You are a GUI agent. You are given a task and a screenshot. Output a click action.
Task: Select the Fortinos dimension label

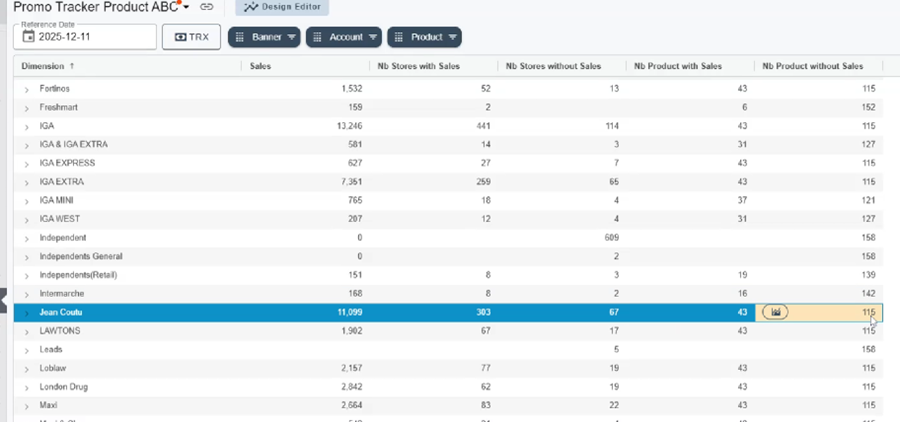pyautogui.click(x=55, y=88)
